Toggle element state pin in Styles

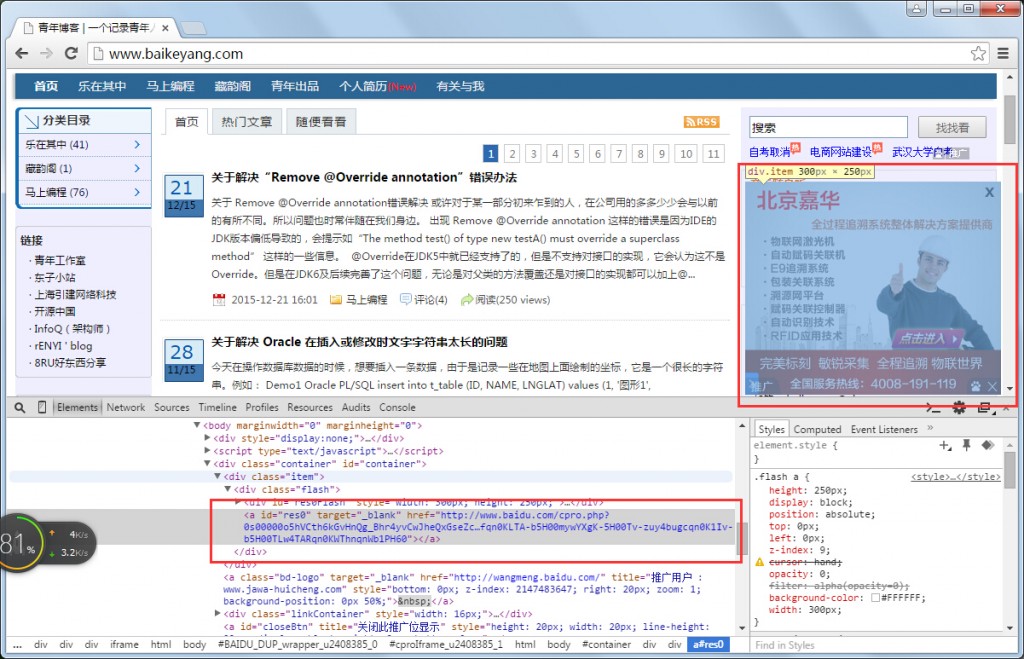pyautogui.click(x=967, y=445)
